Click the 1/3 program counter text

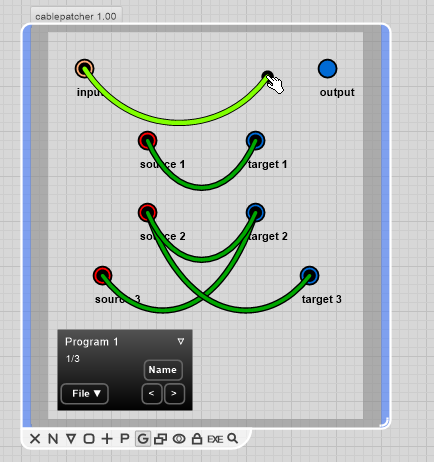[73, 359]
